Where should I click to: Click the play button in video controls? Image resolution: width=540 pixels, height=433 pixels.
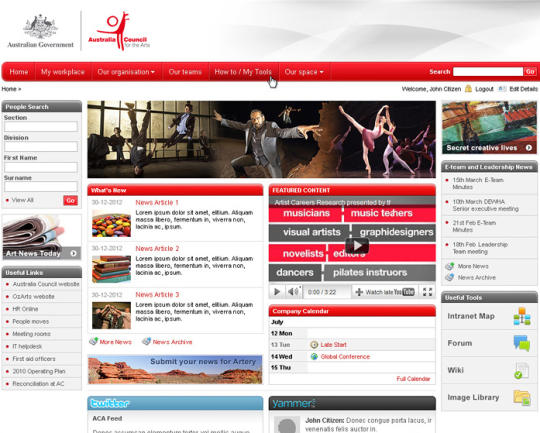pos(277,292)
